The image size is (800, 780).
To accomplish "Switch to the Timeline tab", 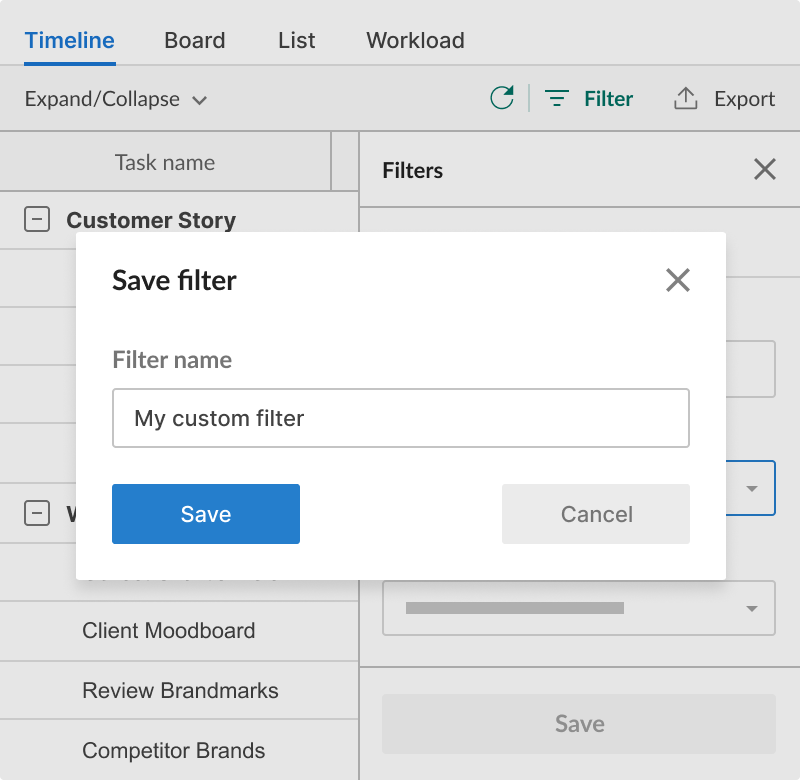I will pos(70,41).
